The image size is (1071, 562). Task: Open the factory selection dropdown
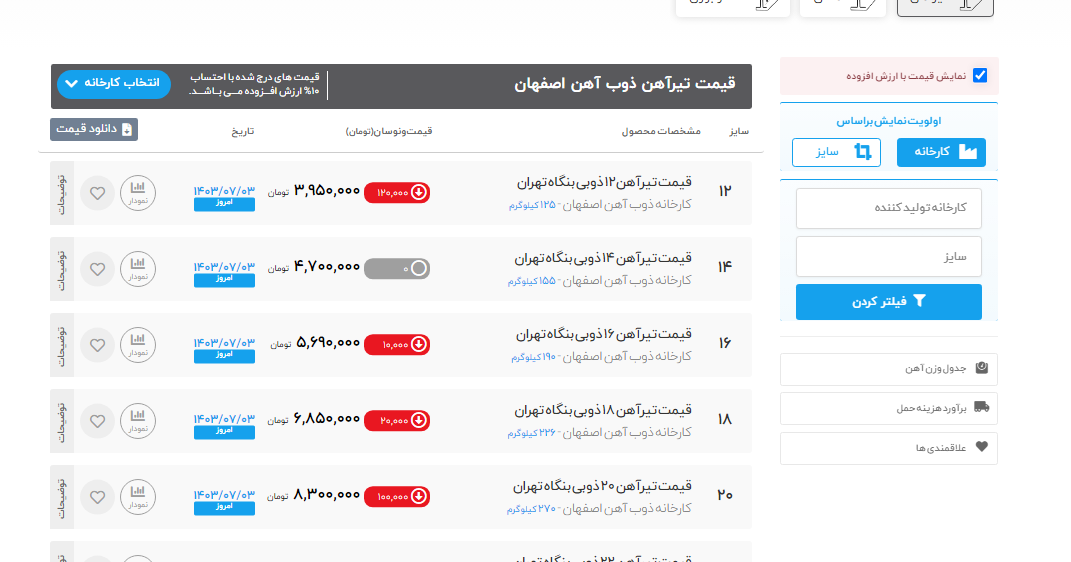[114, 84]
